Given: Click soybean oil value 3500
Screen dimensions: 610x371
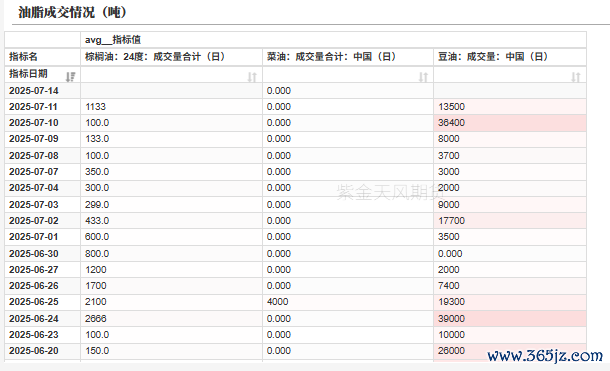Looking at the screenshot, I should point(449,236).
